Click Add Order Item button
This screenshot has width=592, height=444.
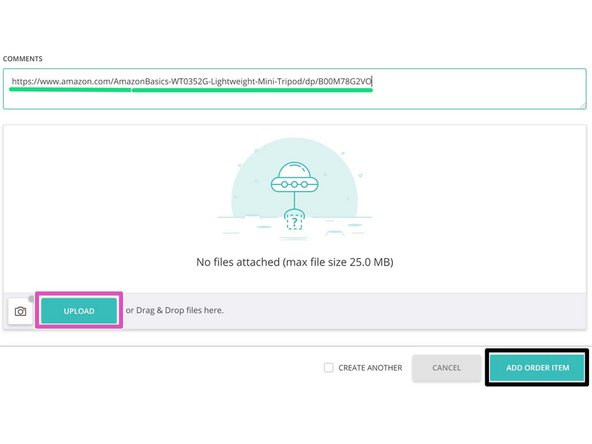537,368
